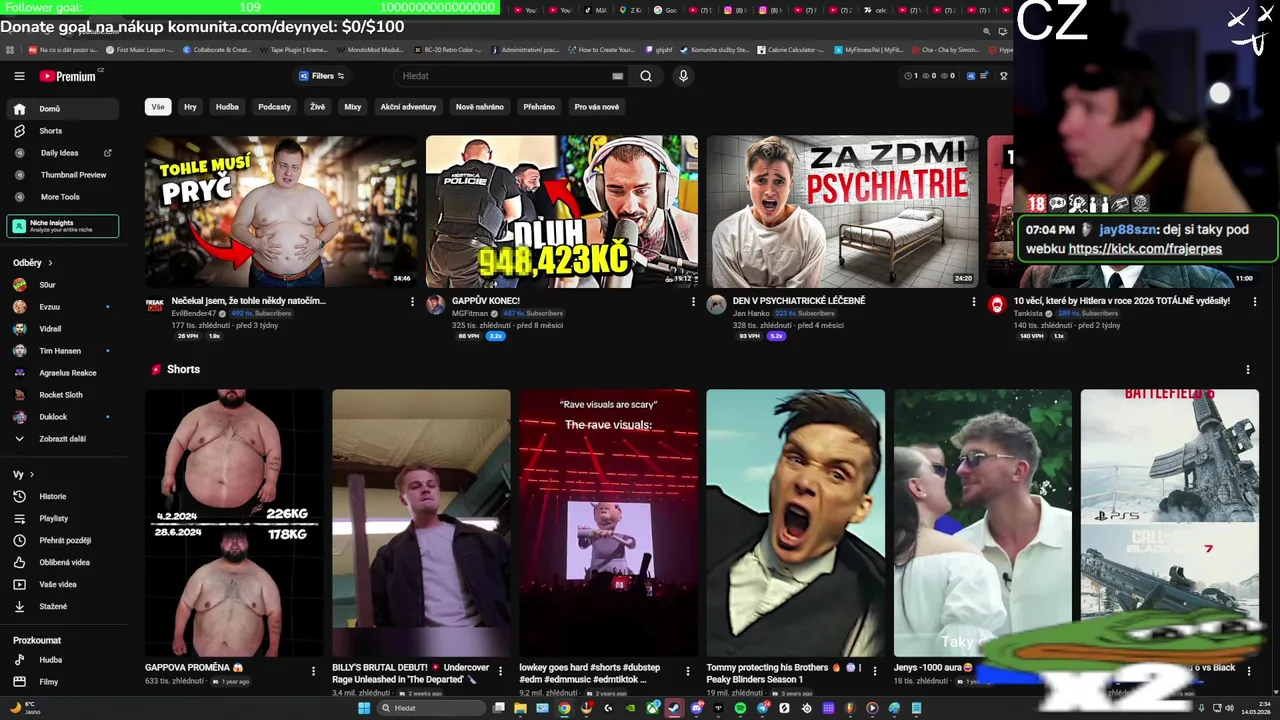
Task: Open Vidrail channel subscription
Action: click(62, 329)
